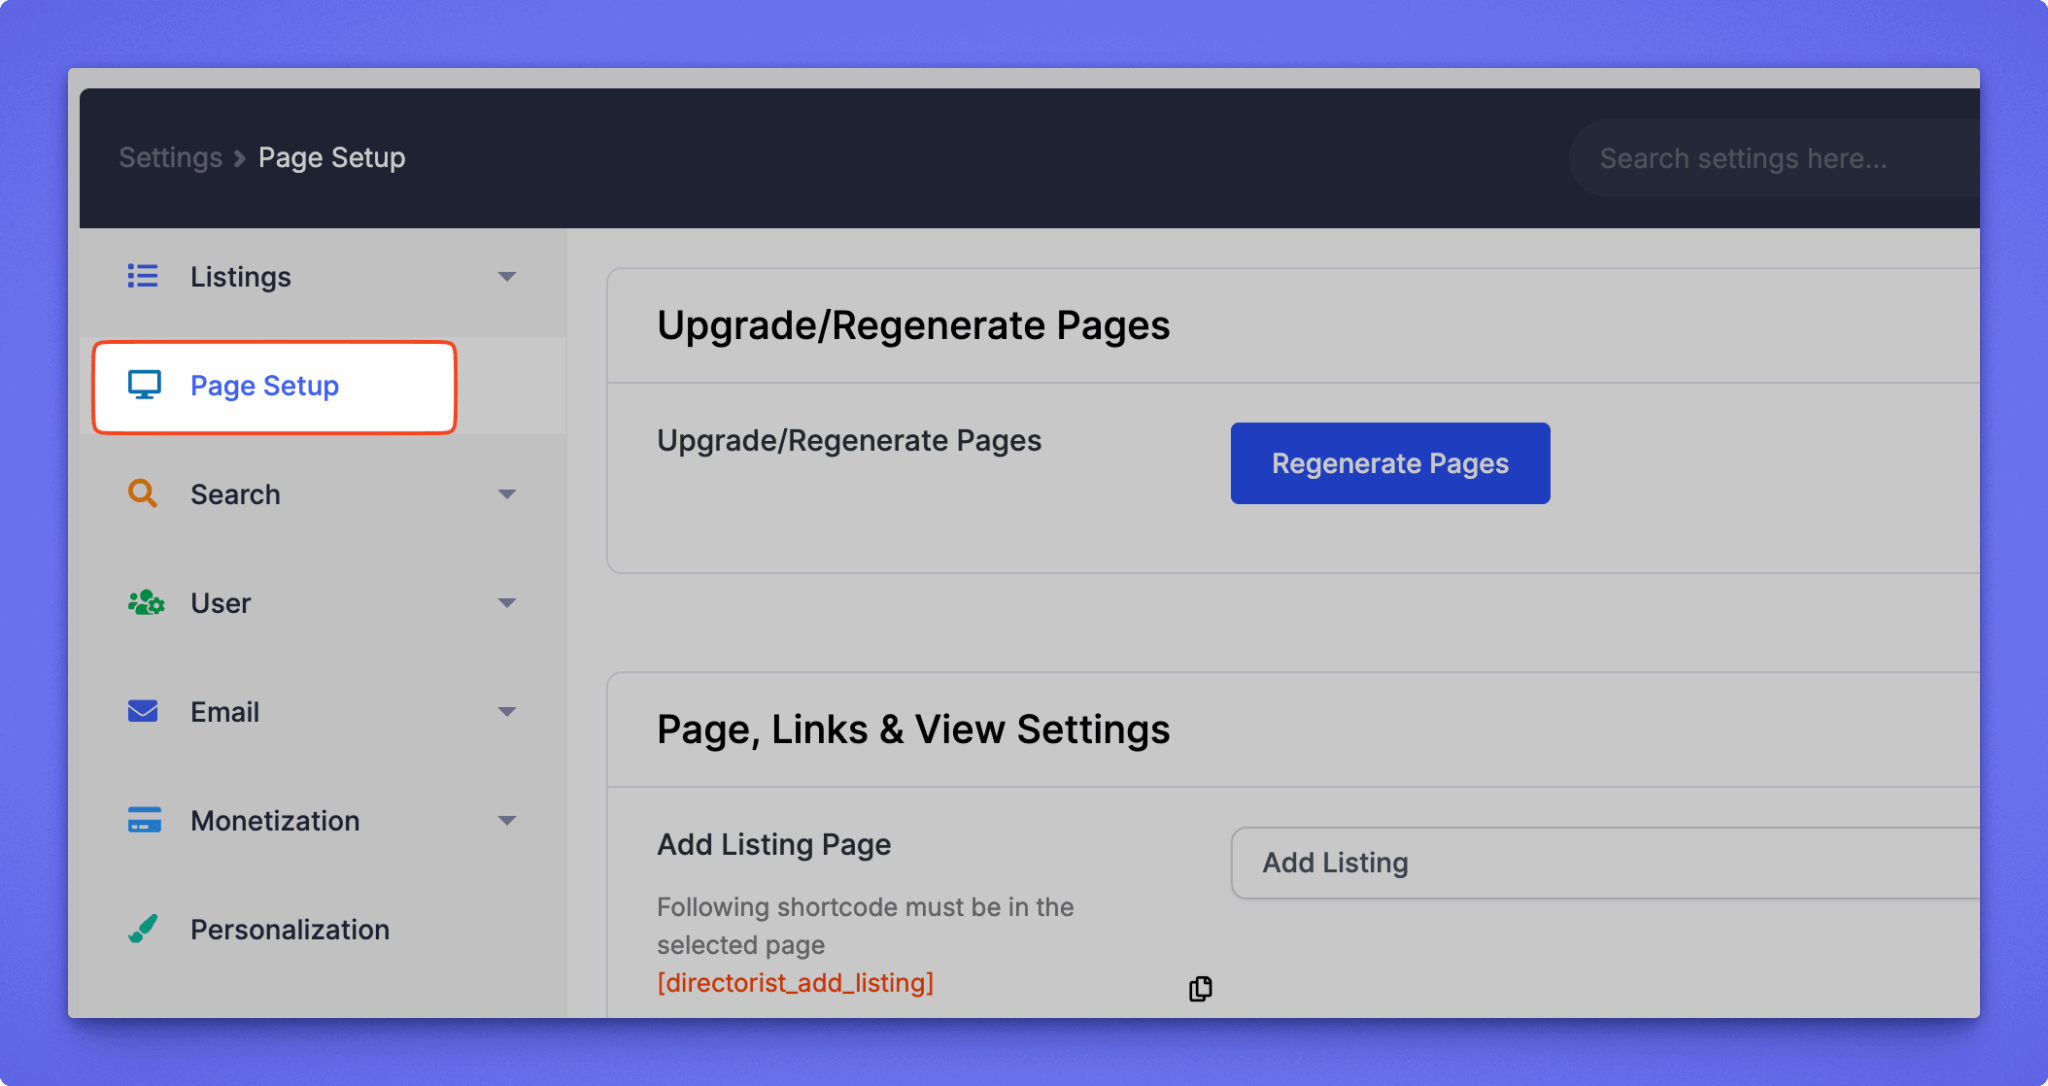
Task: Click the Personalization paintbrush icon
Action: tap(143, 929)
